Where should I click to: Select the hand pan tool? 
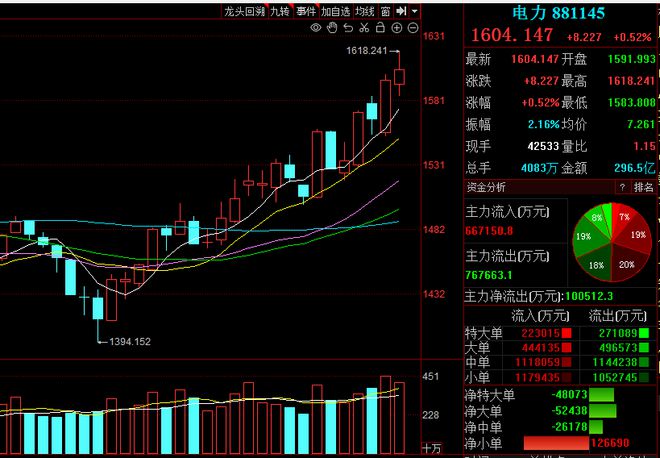pos(331,28)
